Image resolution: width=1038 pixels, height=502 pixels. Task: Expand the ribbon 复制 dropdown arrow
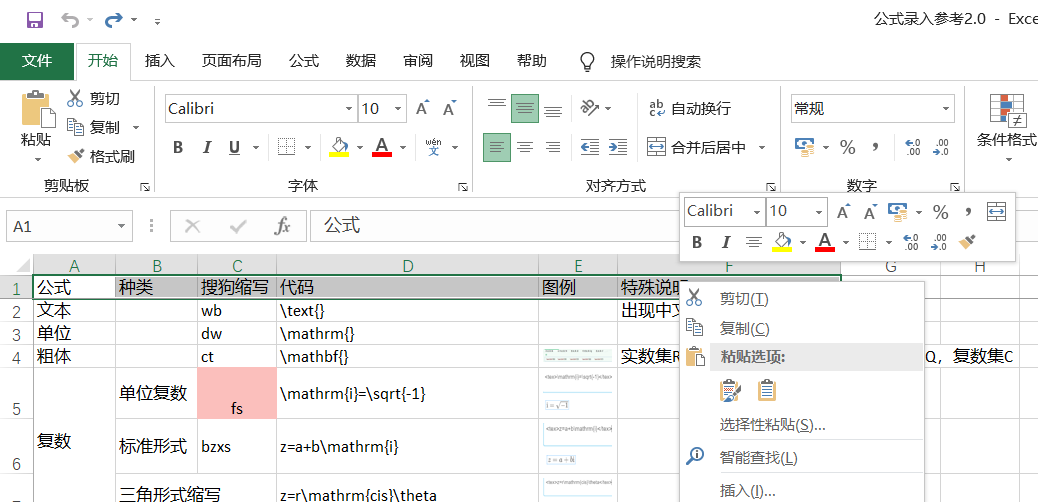coord(136,127)
